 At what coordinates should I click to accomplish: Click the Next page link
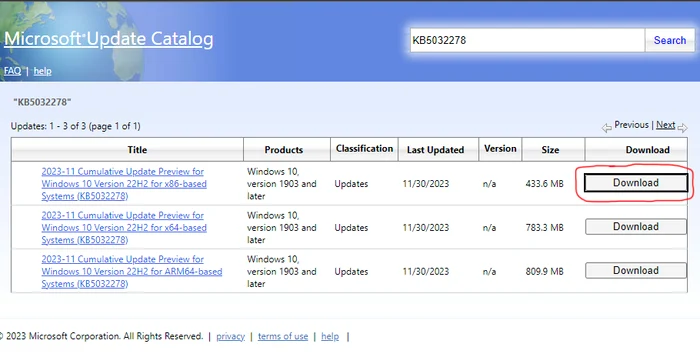point(665,125)
